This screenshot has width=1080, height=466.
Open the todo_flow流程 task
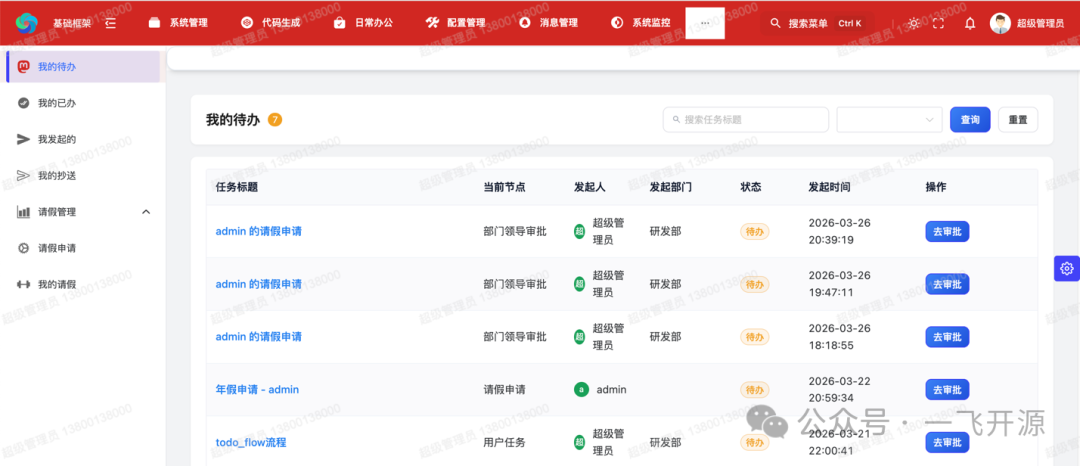tap(251, 442)
